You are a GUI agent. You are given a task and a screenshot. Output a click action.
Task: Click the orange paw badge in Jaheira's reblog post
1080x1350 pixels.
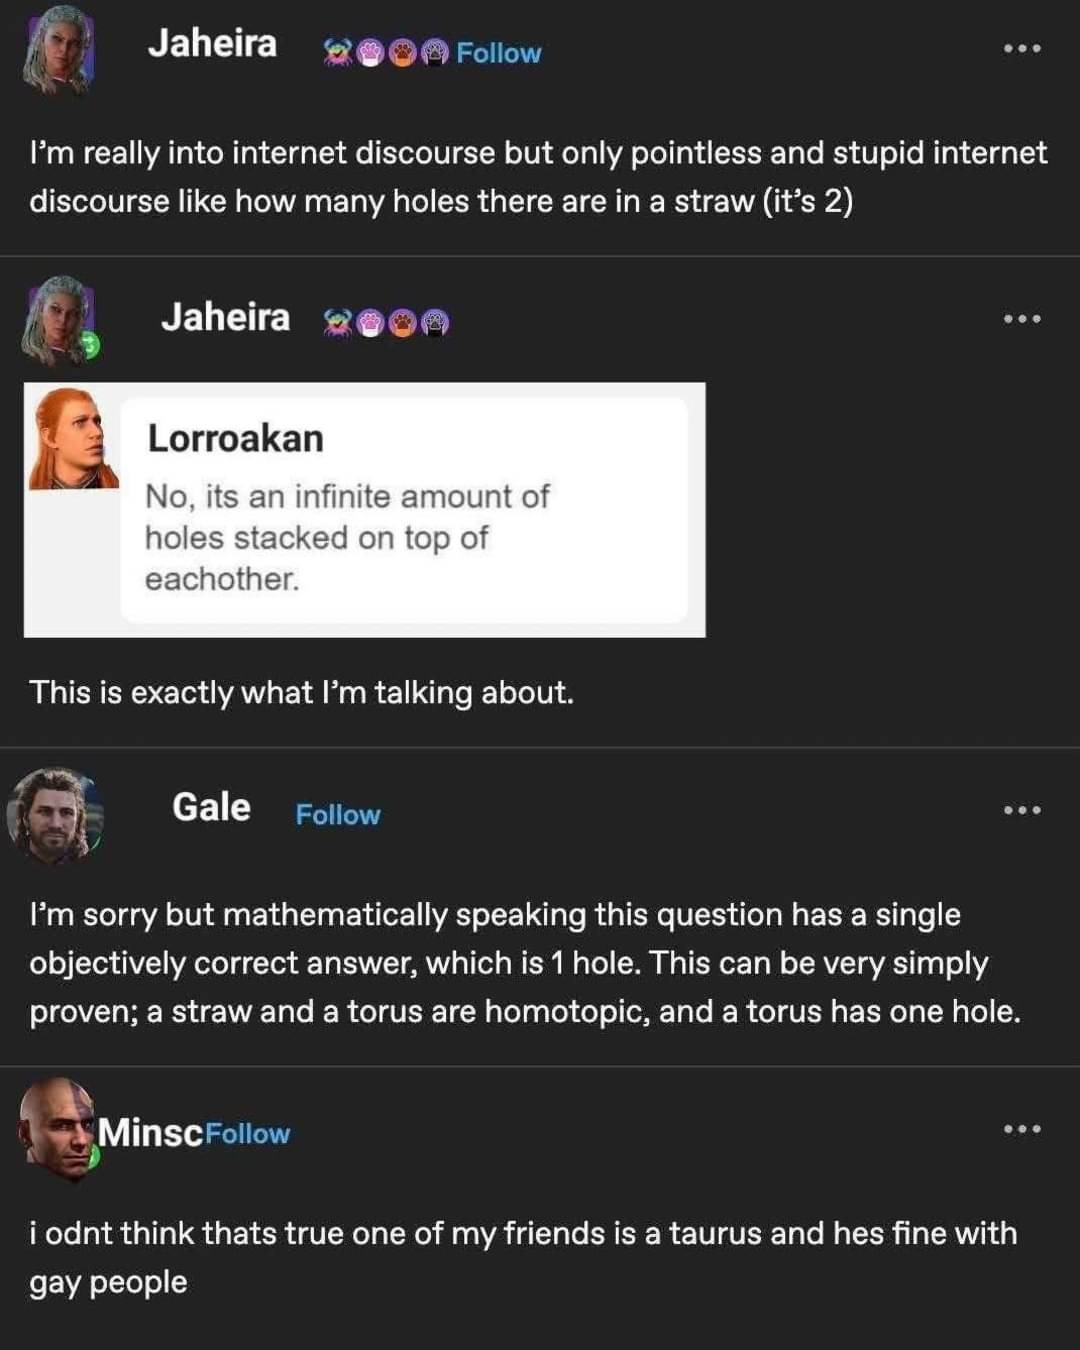402,322
